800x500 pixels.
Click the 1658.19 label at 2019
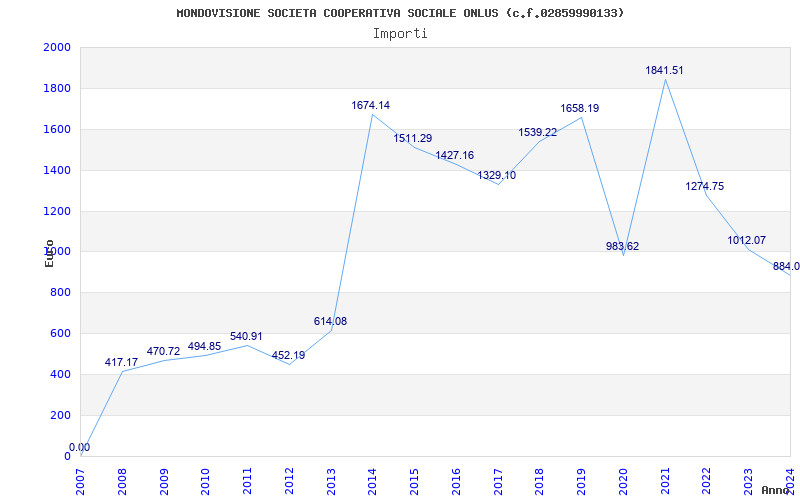580,108
